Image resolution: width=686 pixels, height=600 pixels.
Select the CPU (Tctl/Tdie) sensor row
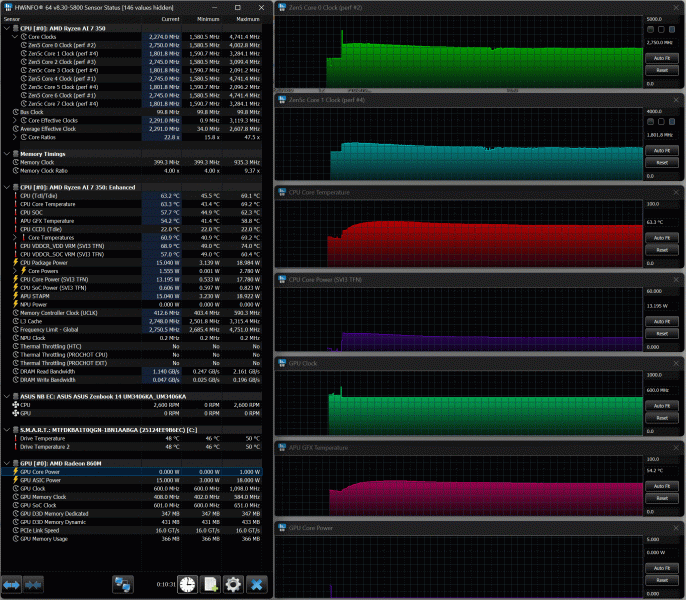(131, 196)
